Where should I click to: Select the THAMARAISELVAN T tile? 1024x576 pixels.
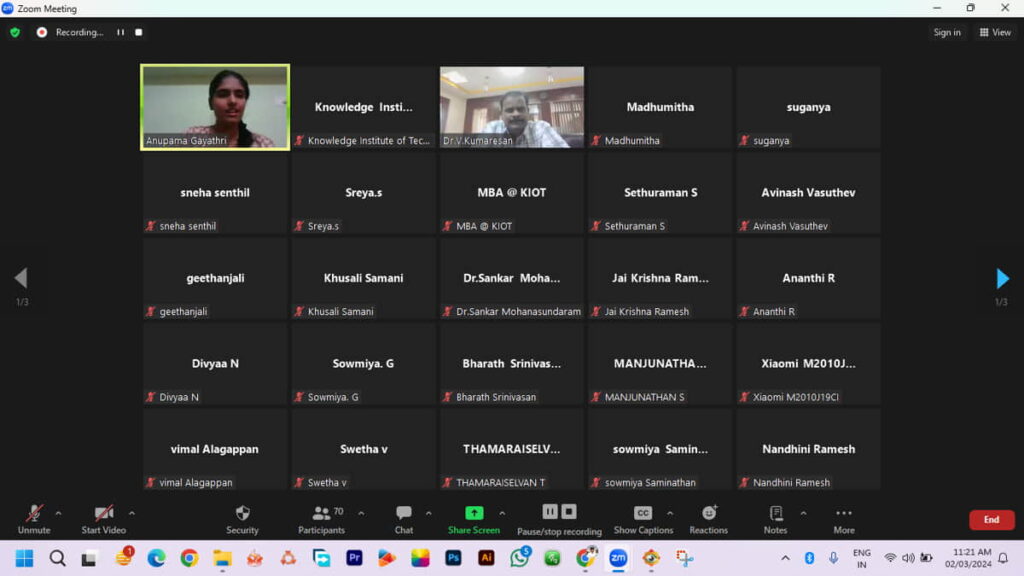click(512, 449)
